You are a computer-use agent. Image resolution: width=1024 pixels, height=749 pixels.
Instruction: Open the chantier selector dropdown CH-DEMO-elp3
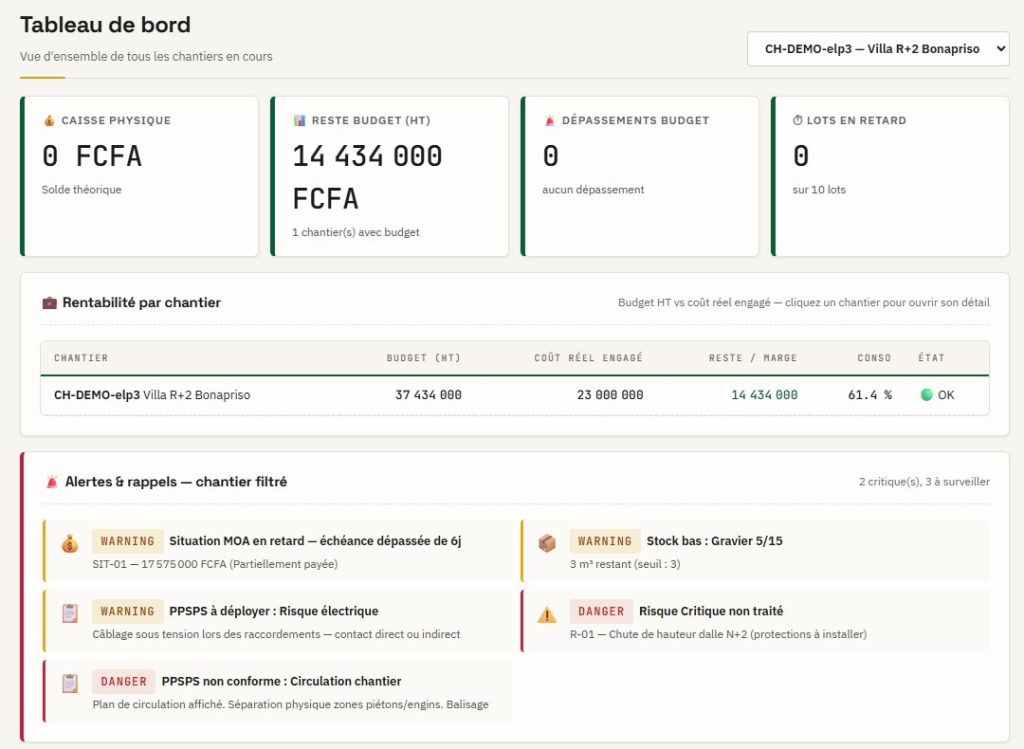(x=878, y=49)
